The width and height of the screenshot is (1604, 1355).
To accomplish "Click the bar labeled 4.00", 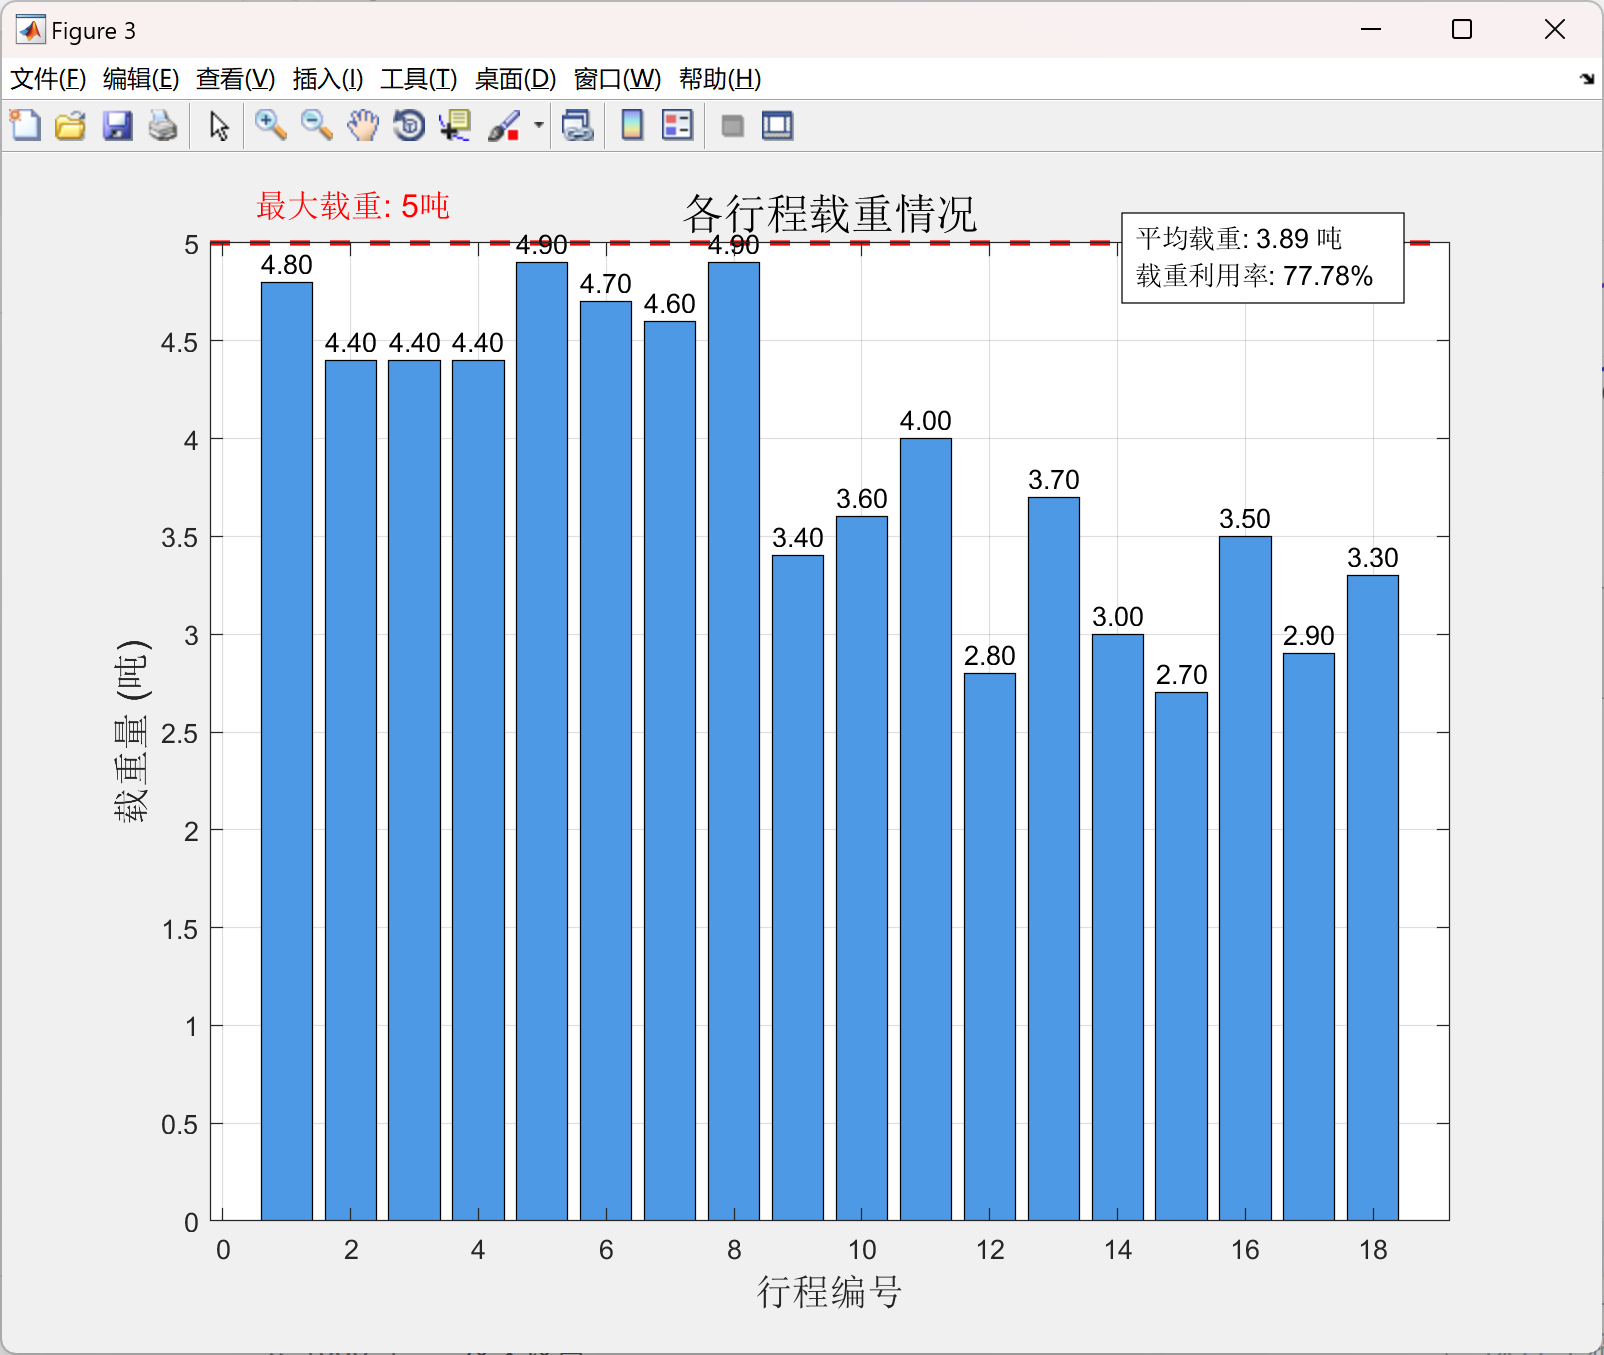I will (926, 829).
